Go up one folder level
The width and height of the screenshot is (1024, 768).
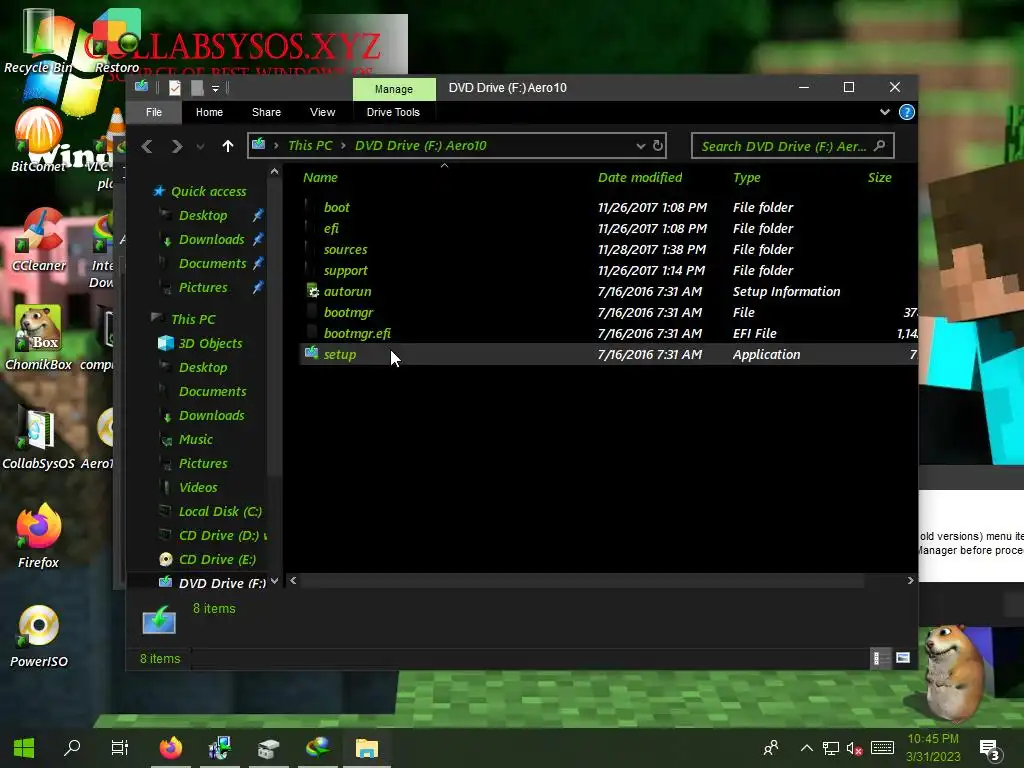pyautogui.click(x=227, y=146)
